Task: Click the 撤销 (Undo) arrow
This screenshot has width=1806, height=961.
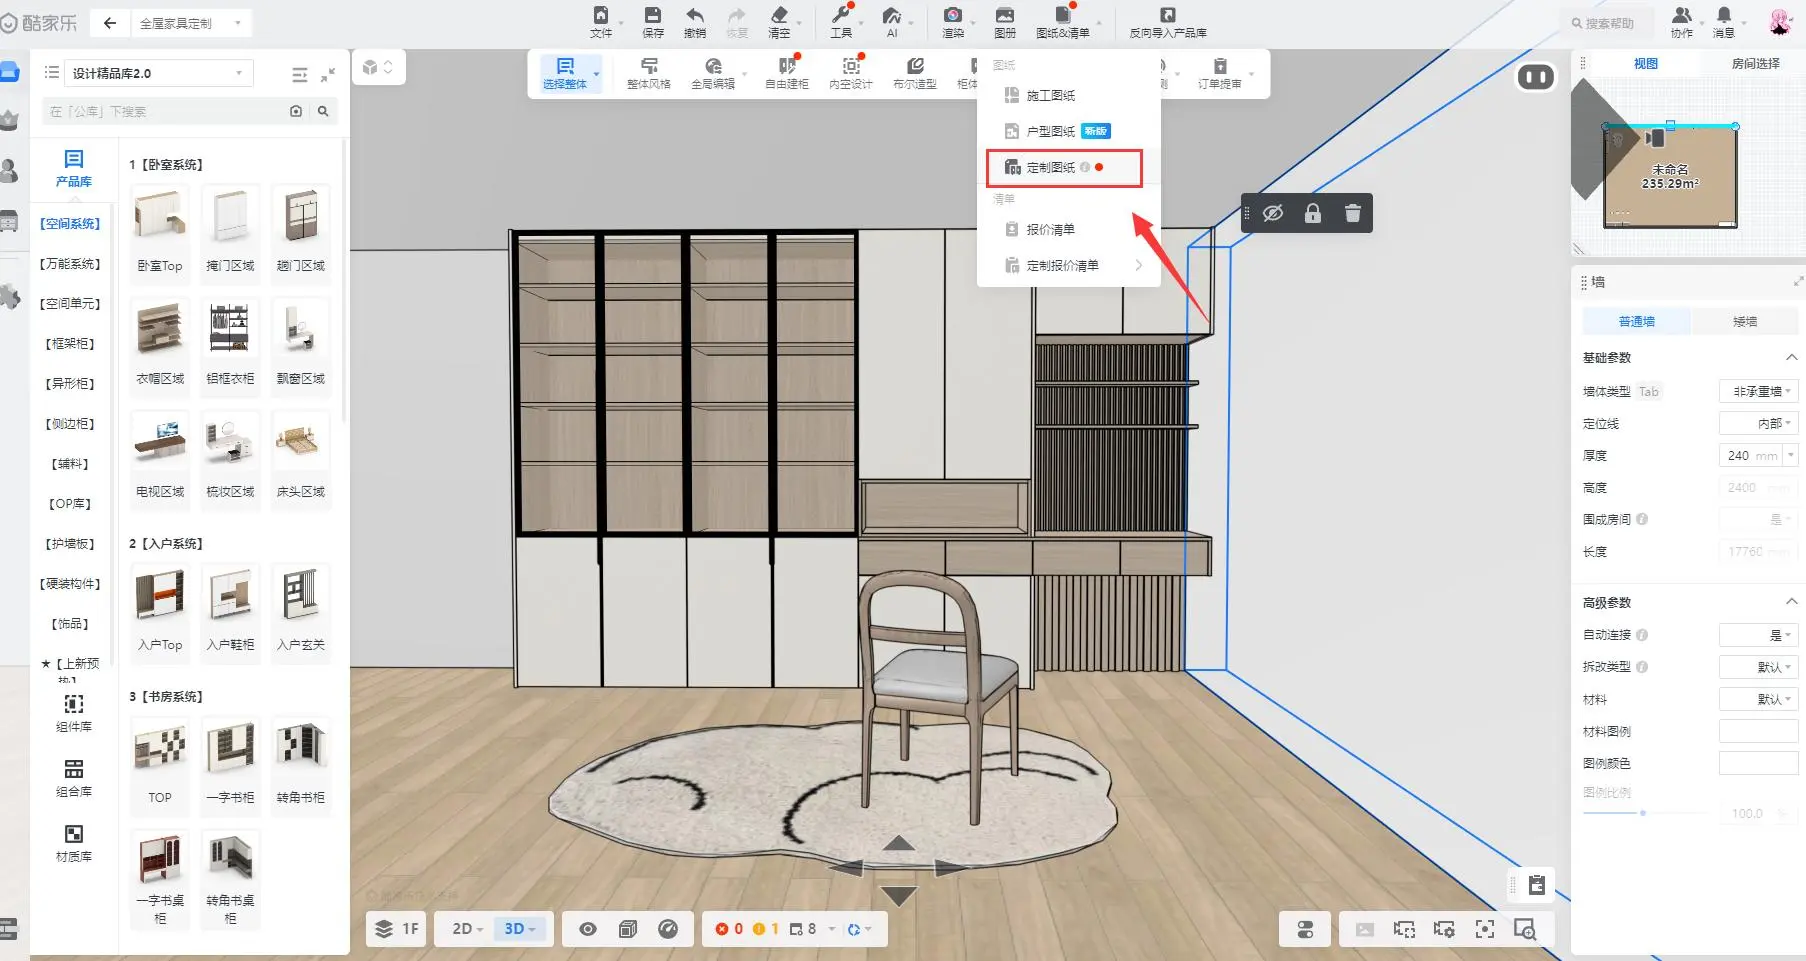Action: (694, 15)
